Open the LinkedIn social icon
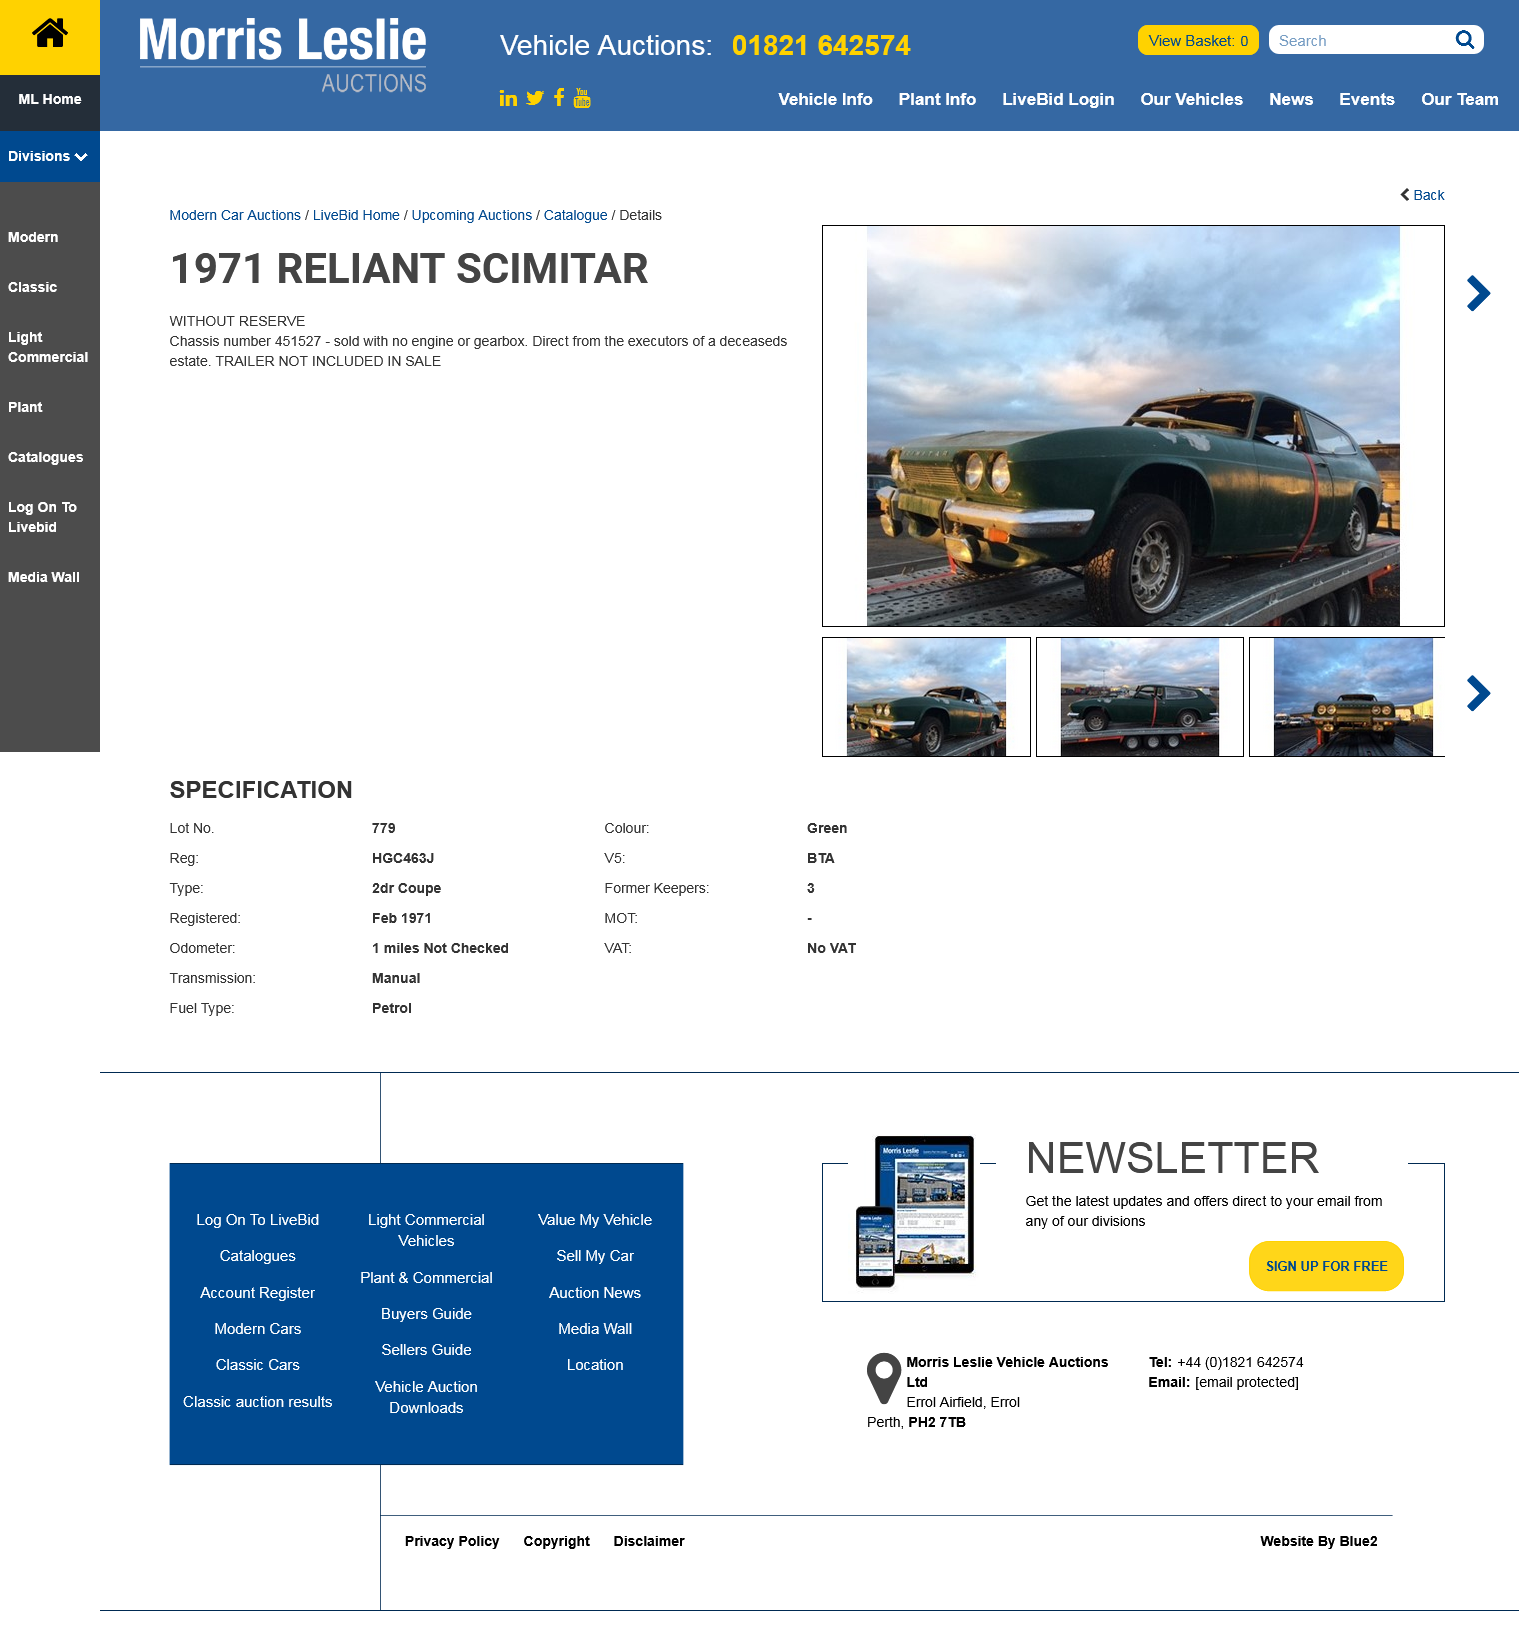Screen dimensions: 1519x1625 (508, 98)
